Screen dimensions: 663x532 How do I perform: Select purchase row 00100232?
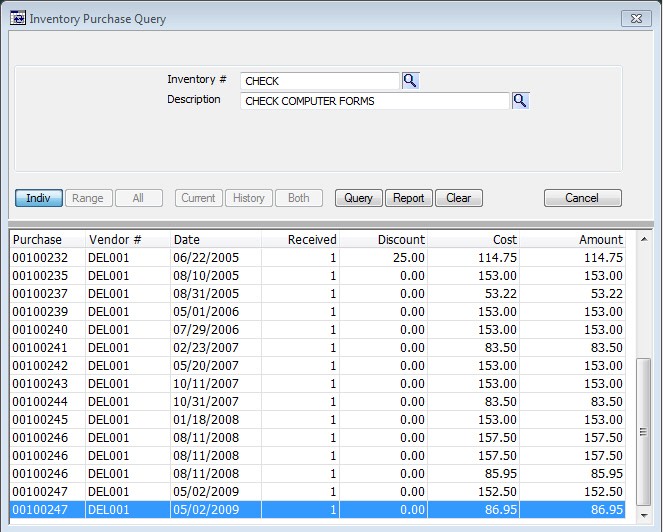pos(317,258)
